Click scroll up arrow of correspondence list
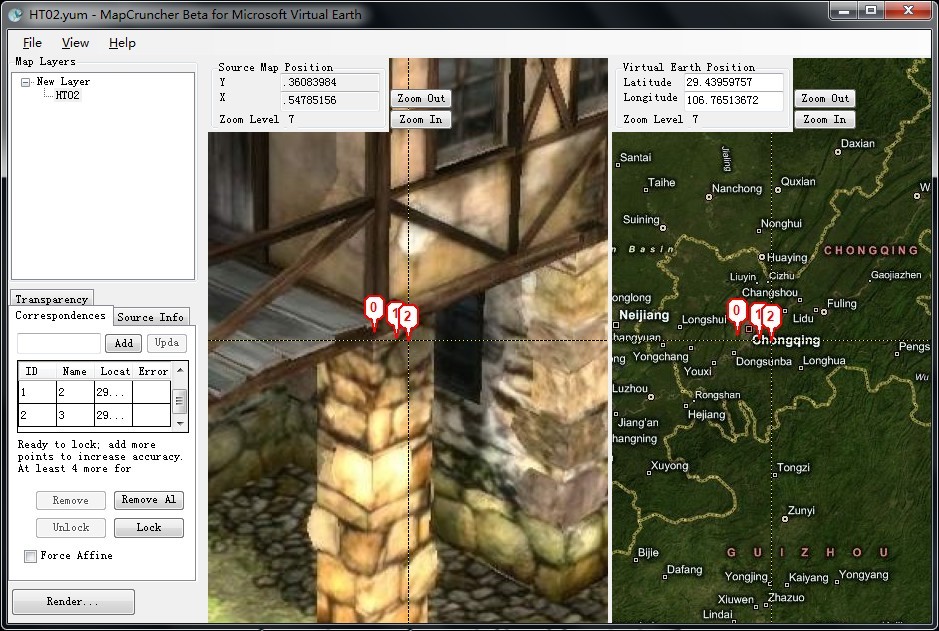This screenshot has height=631, width=939. coord(180,369)
